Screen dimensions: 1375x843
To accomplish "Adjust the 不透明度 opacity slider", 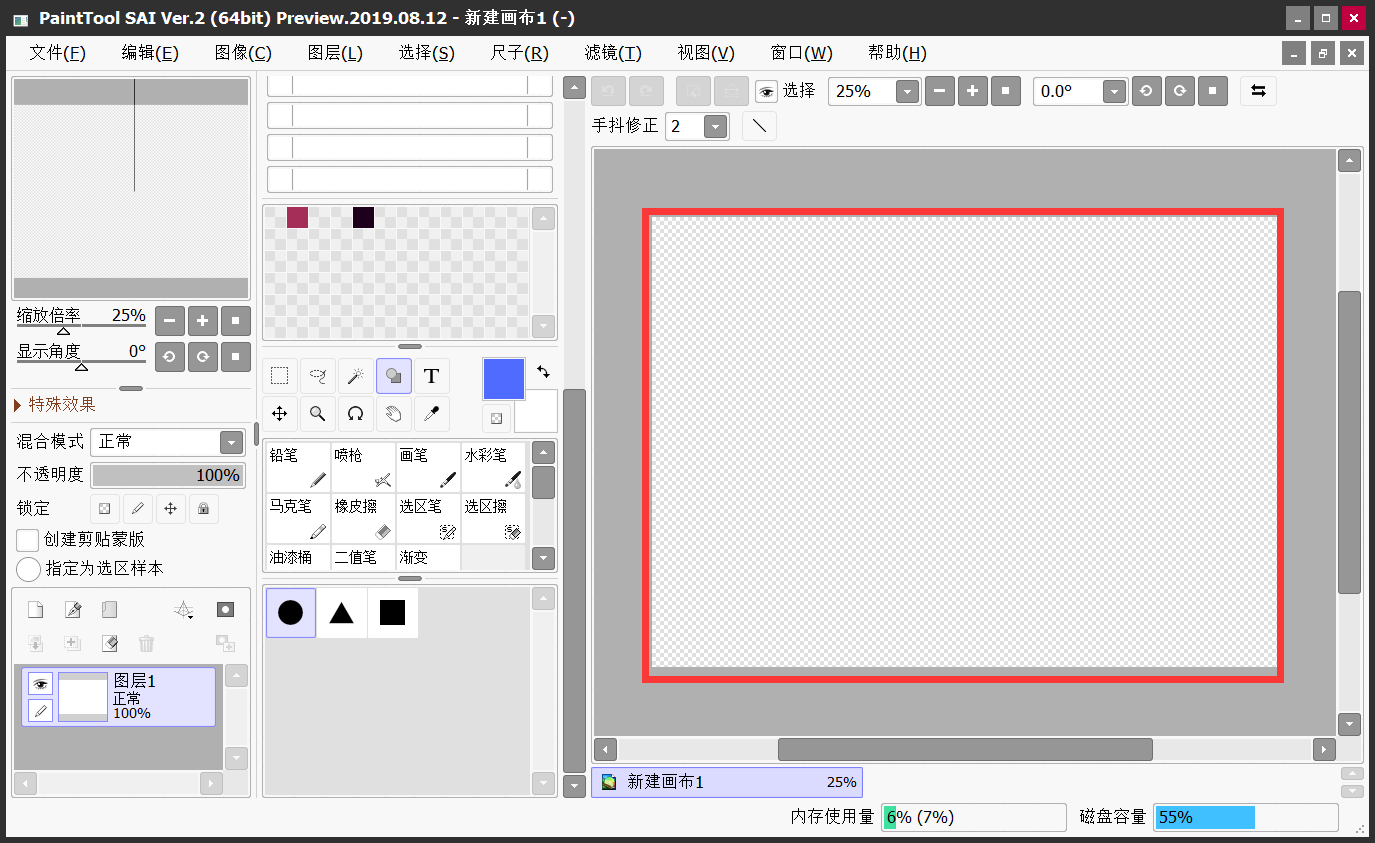I will (x=168, y=475).
